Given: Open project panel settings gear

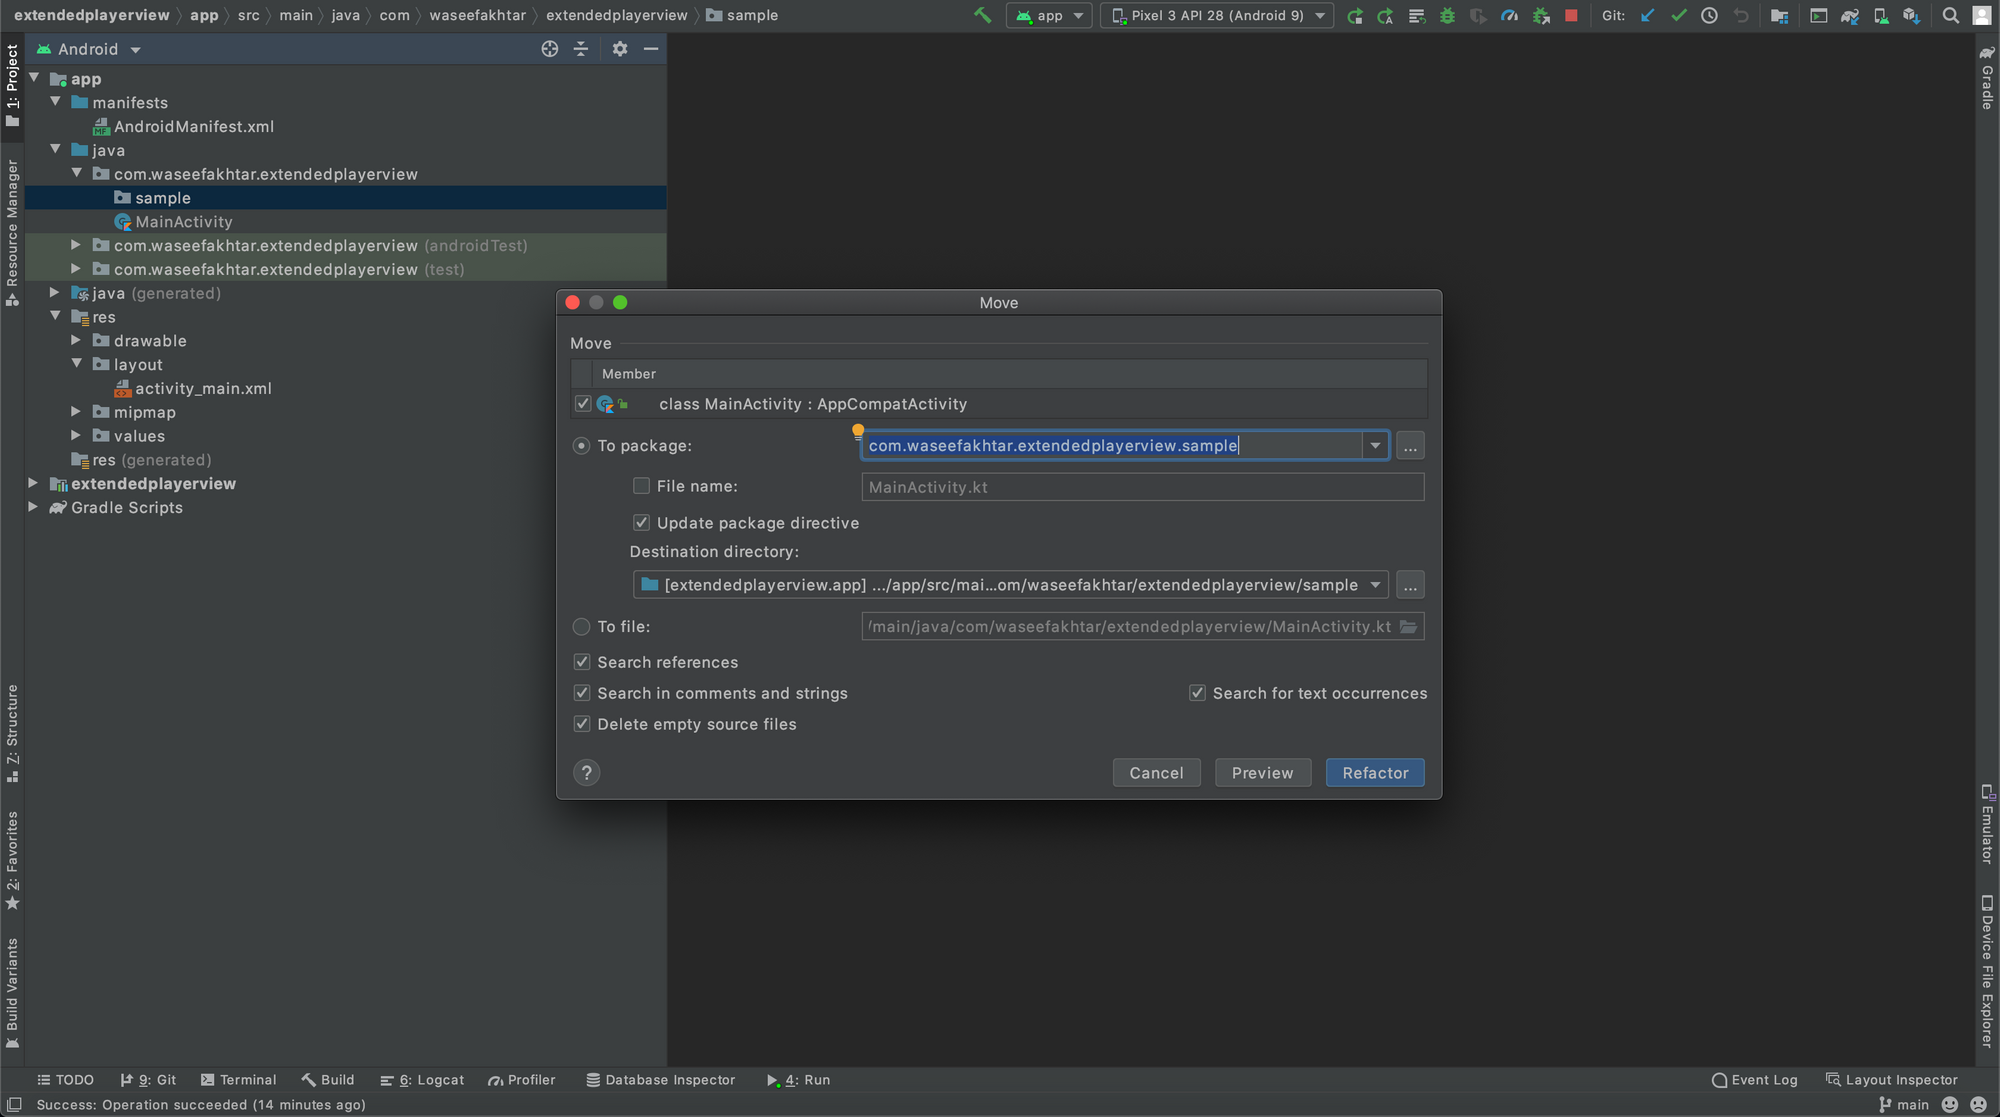Looking at the screenshot, I should [620, 49].
